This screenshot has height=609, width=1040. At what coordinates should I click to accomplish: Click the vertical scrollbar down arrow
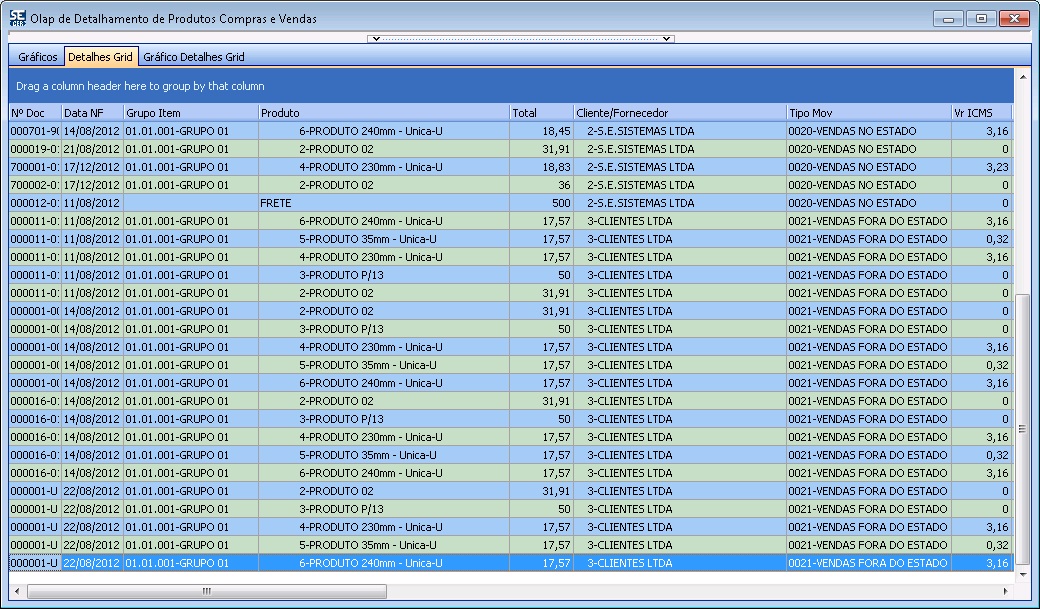1021,575
